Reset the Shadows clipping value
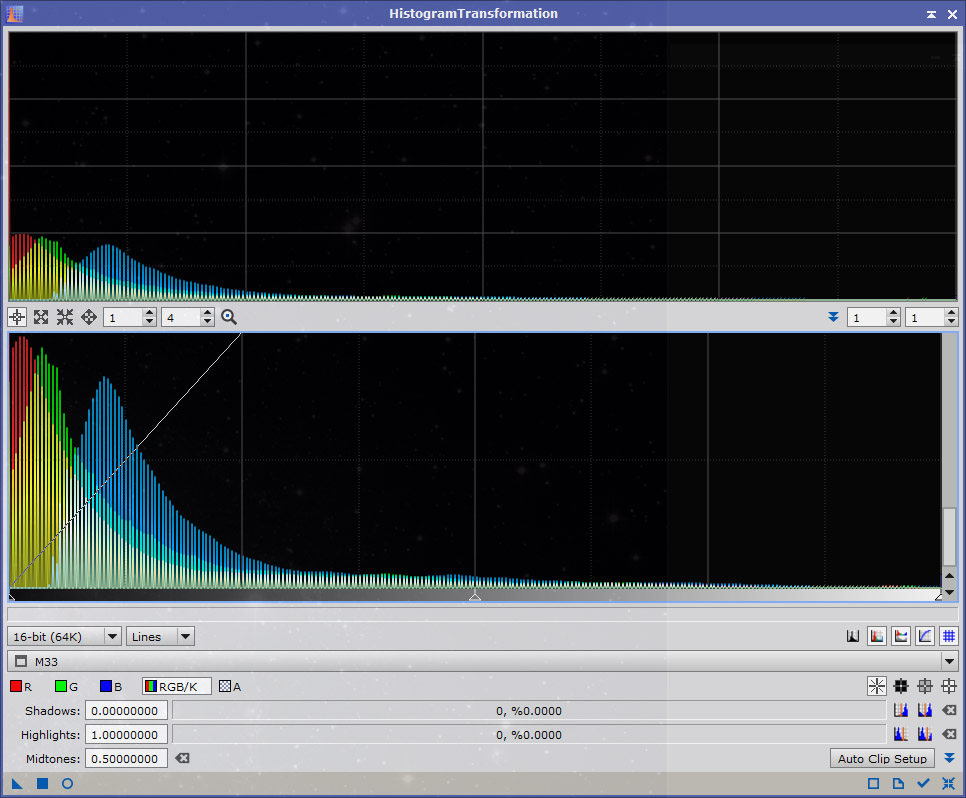The width and height of the screenshot is (966, 798). (x=948, y=711)
